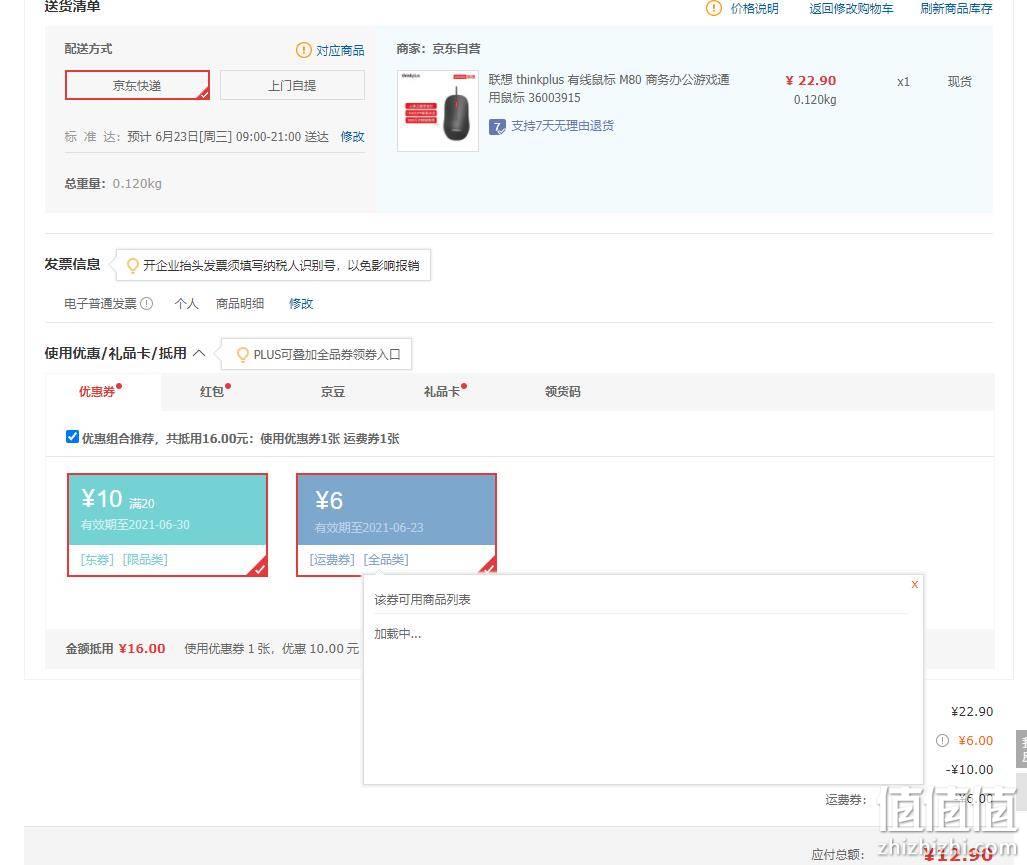Go back via 返回修改购物车 link
The image size is (1027, 865).
(851, 9)
